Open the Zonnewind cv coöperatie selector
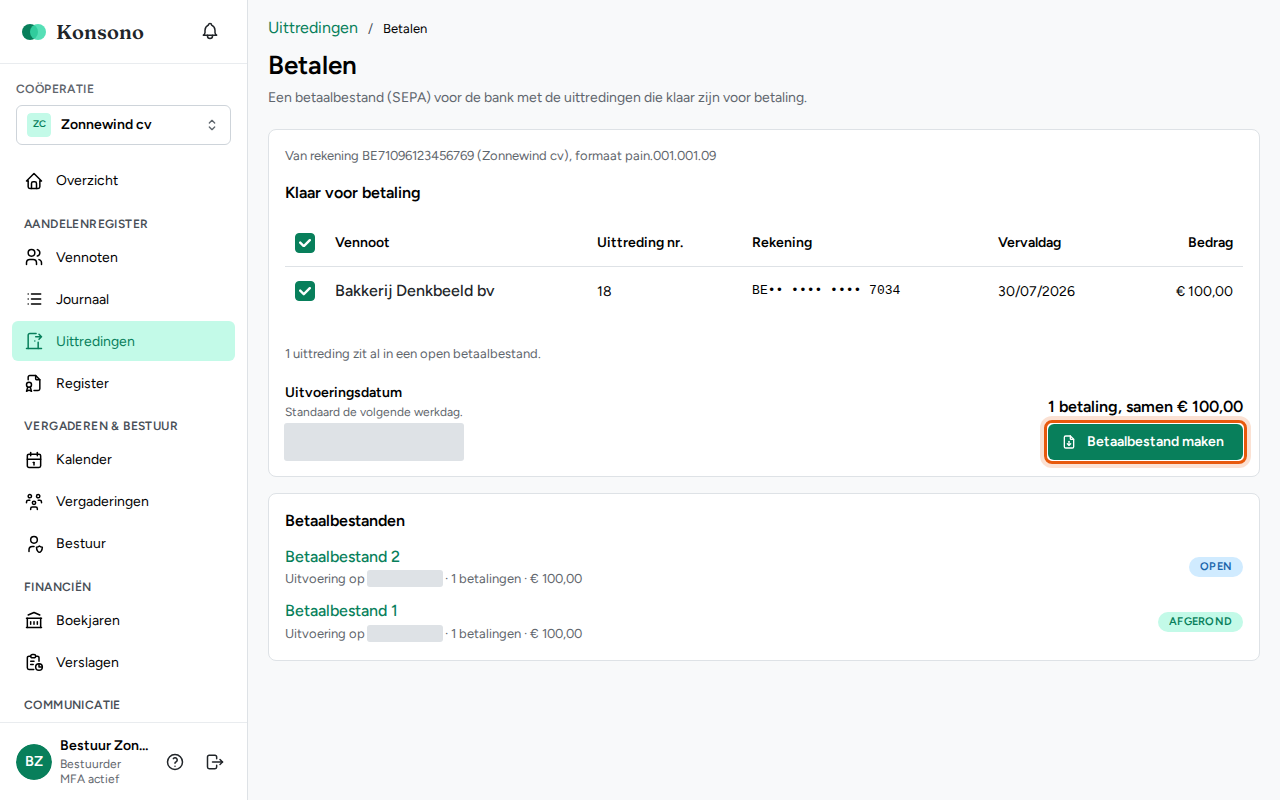Screen dimensions: 1280x800 [123, 125]
